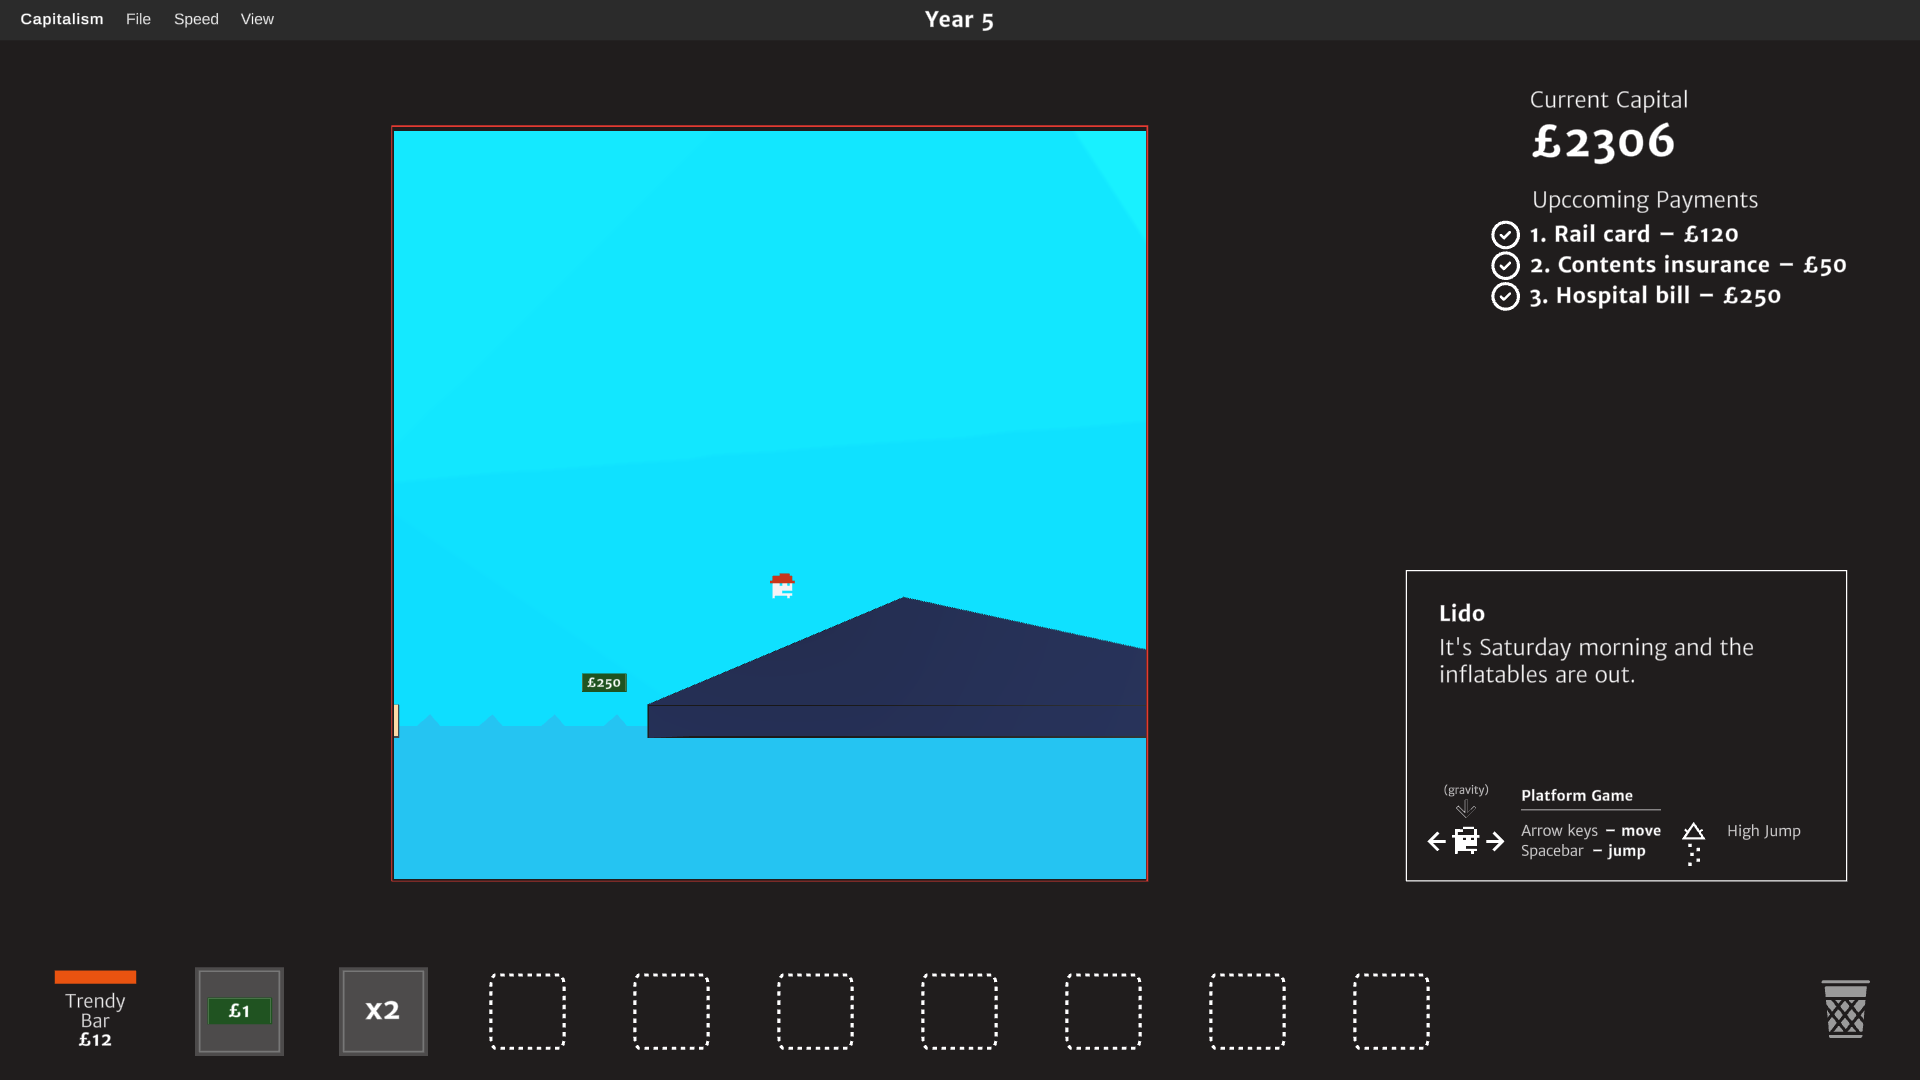Select the x2 multiplier item
The width and height of the screenshot is (1920, 1080).
coord(383,1011)
